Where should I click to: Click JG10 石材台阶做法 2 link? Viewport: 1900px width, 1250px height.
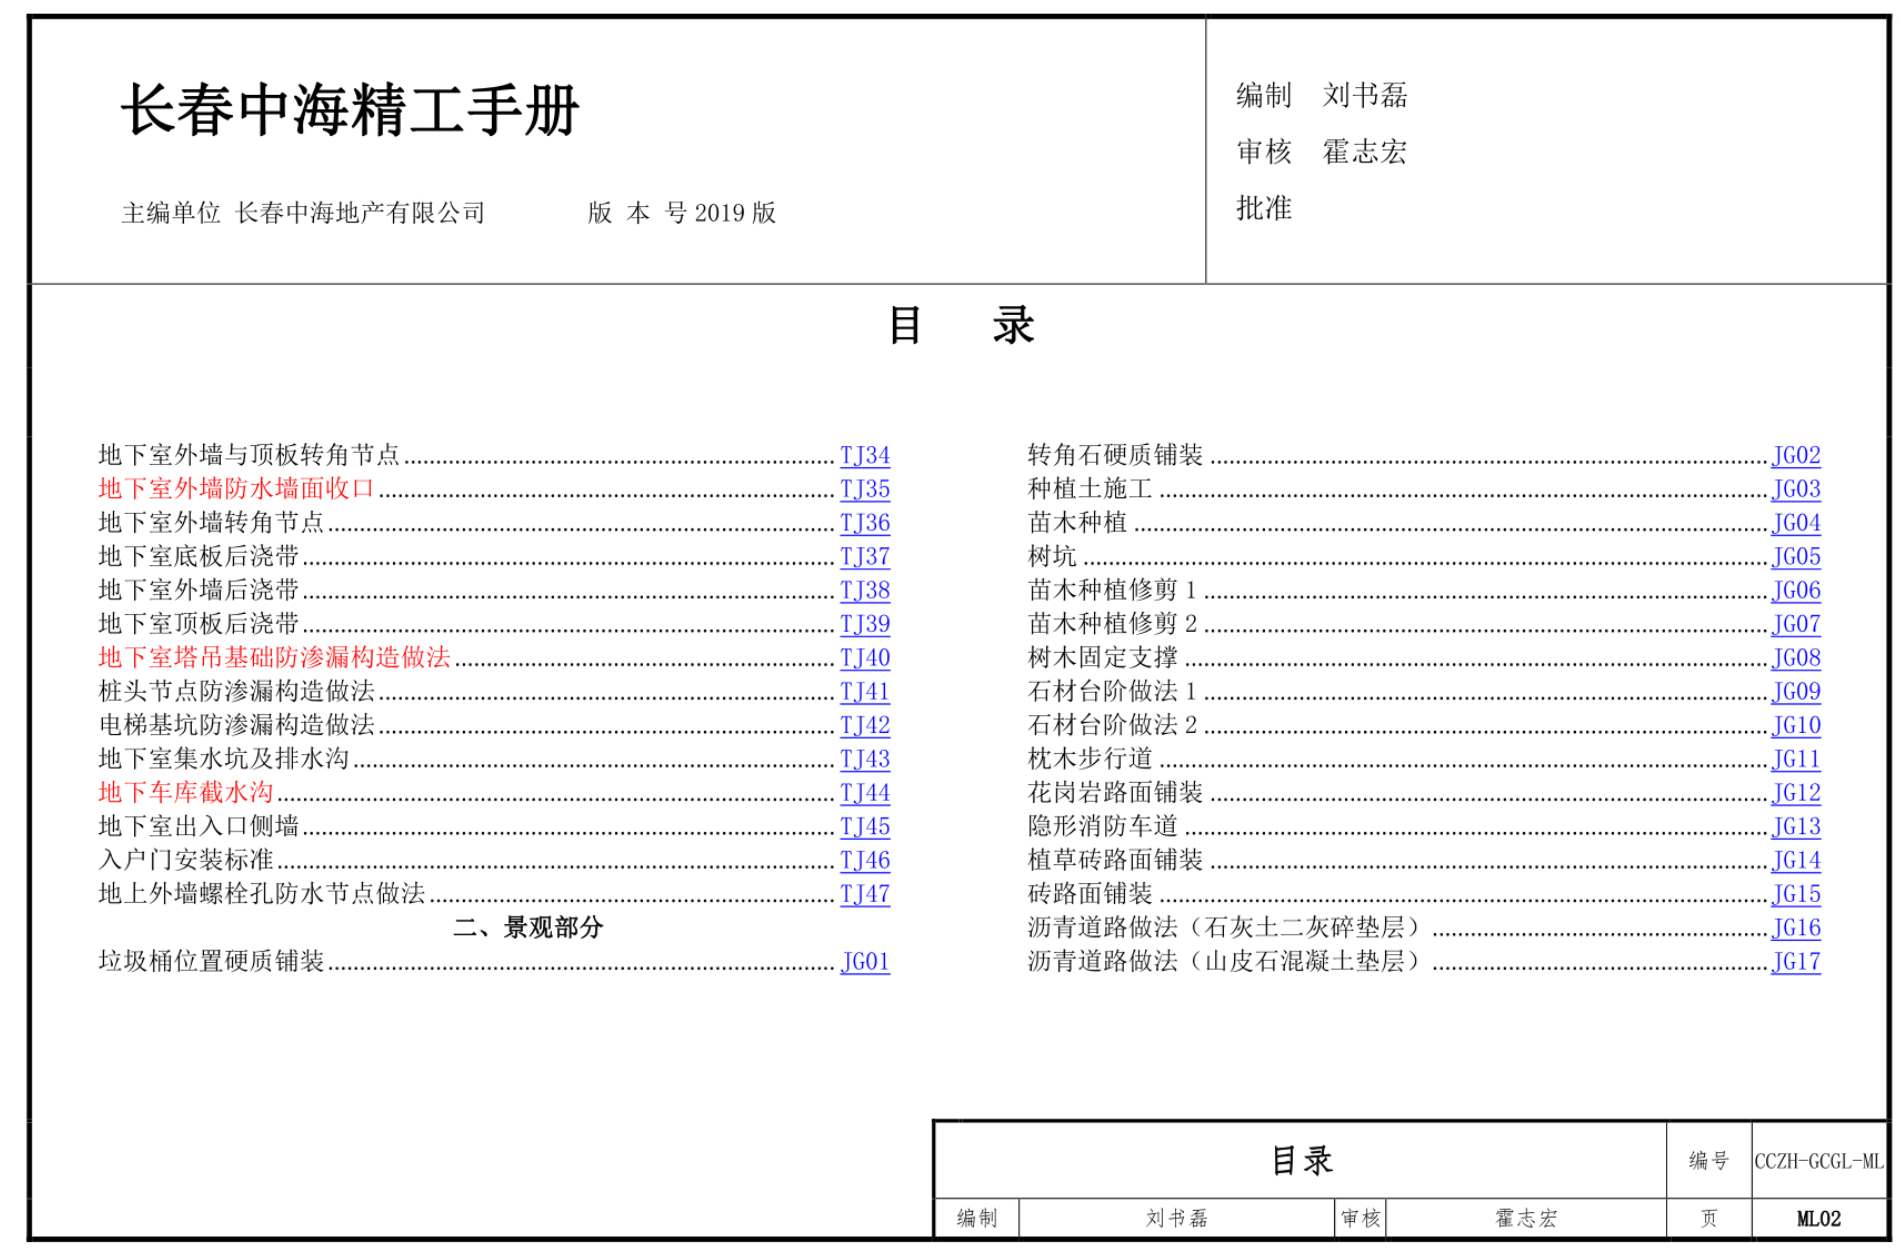click(1795, 726)
